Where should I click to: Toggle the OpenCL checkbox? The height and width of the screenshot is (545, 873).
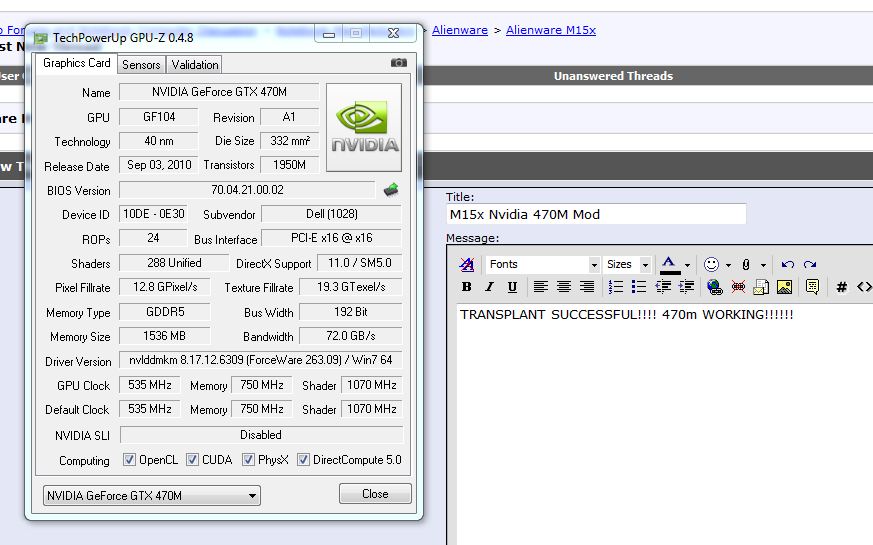tap(129, 459)
